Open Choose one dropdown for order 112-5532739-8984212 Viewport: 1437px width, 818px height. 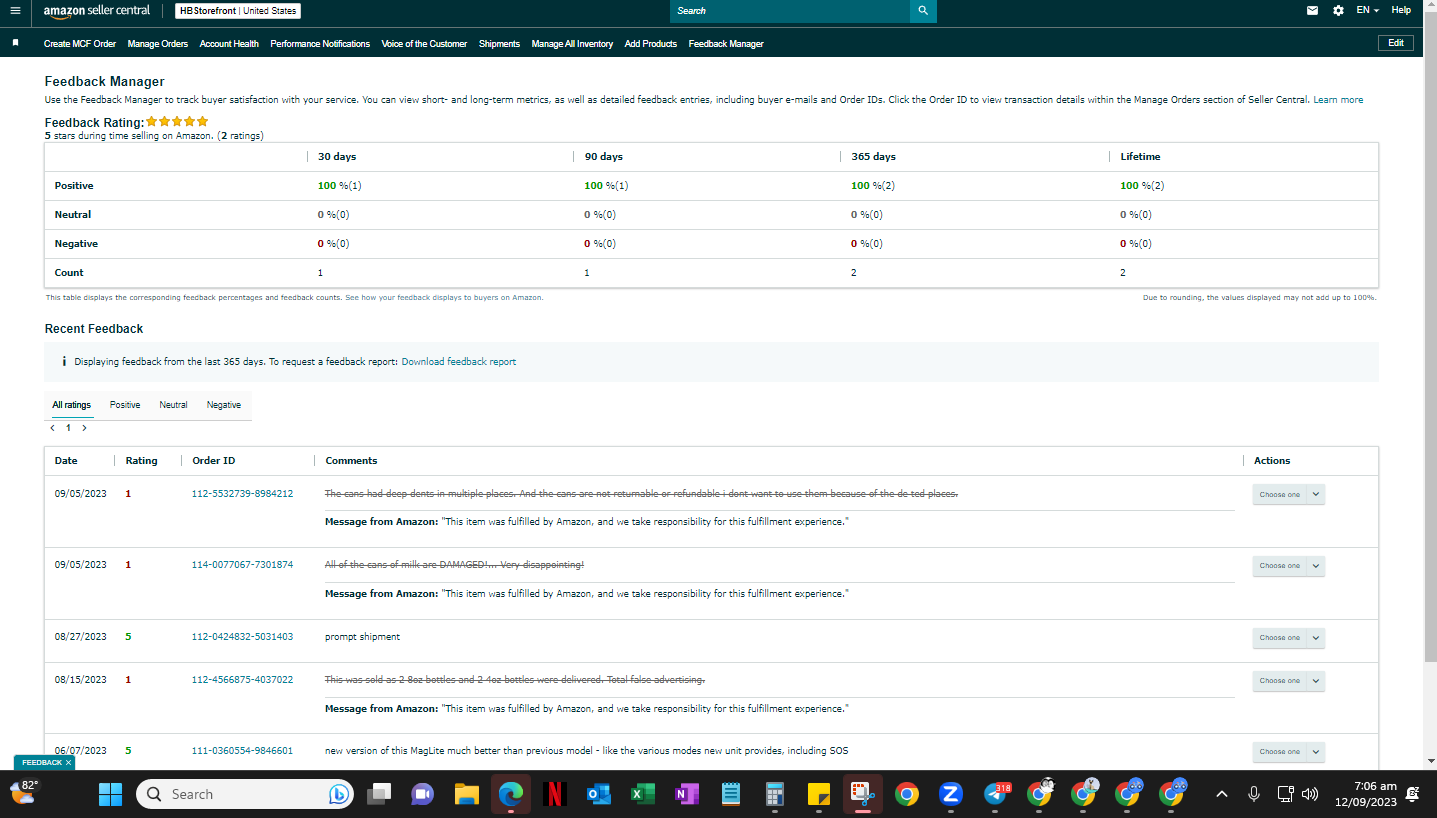(x=1288, y=494)
